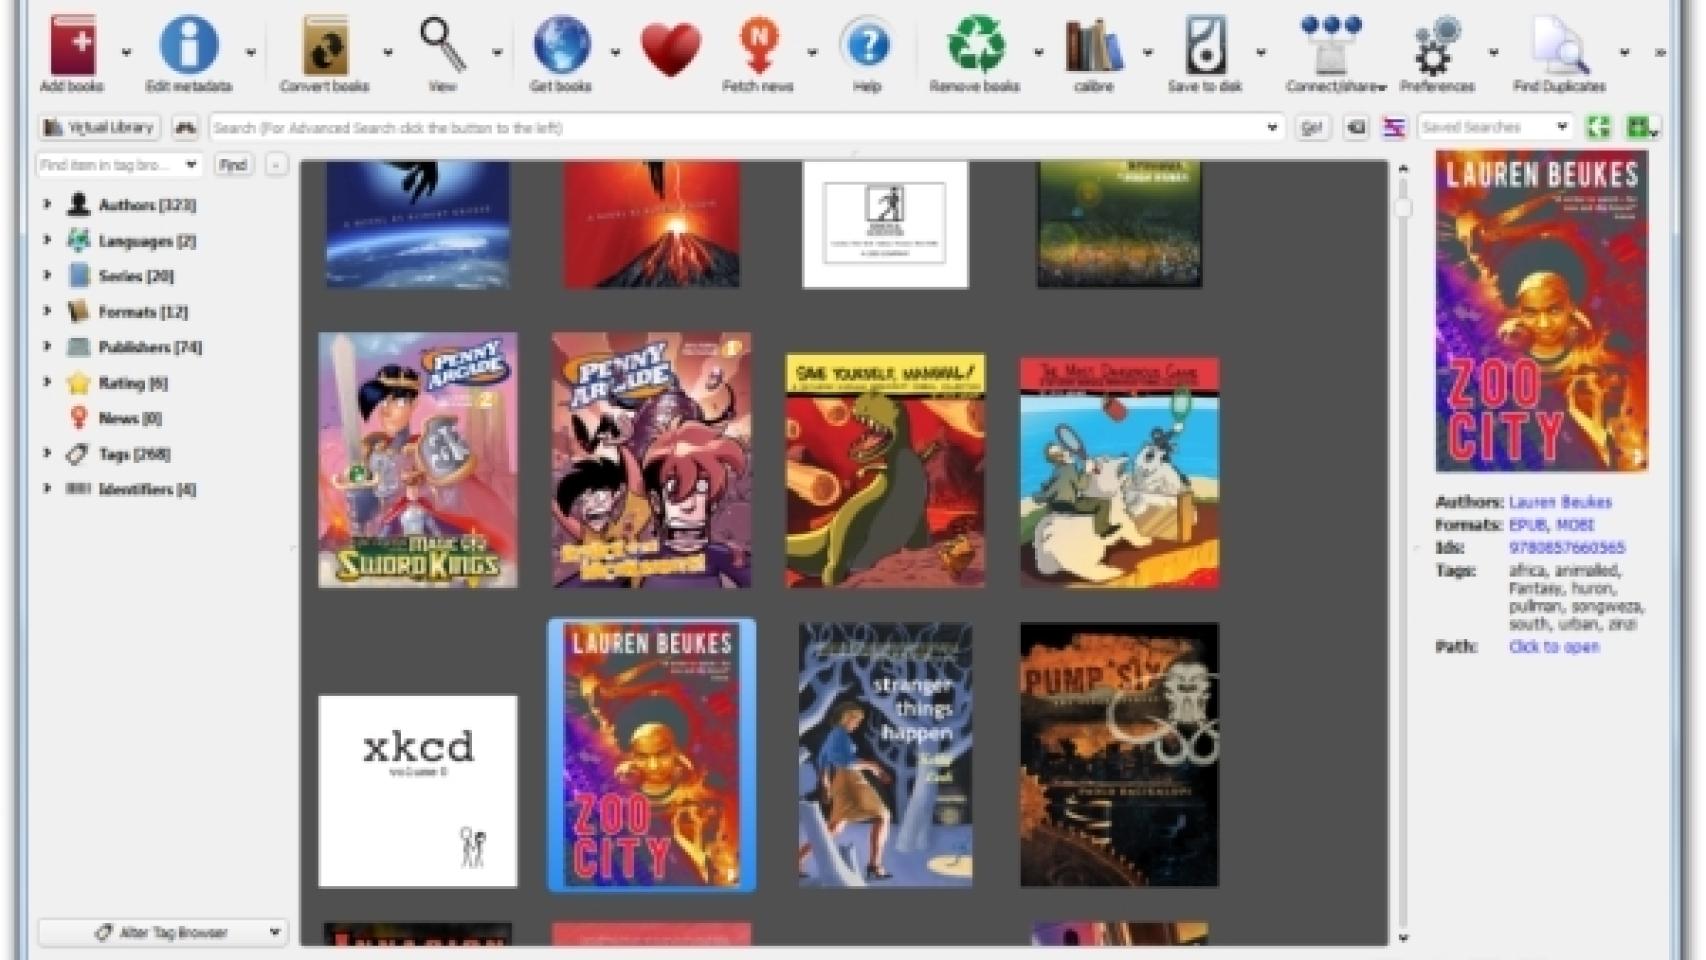Open the Preferences gear icon

tap(1437, 47)
